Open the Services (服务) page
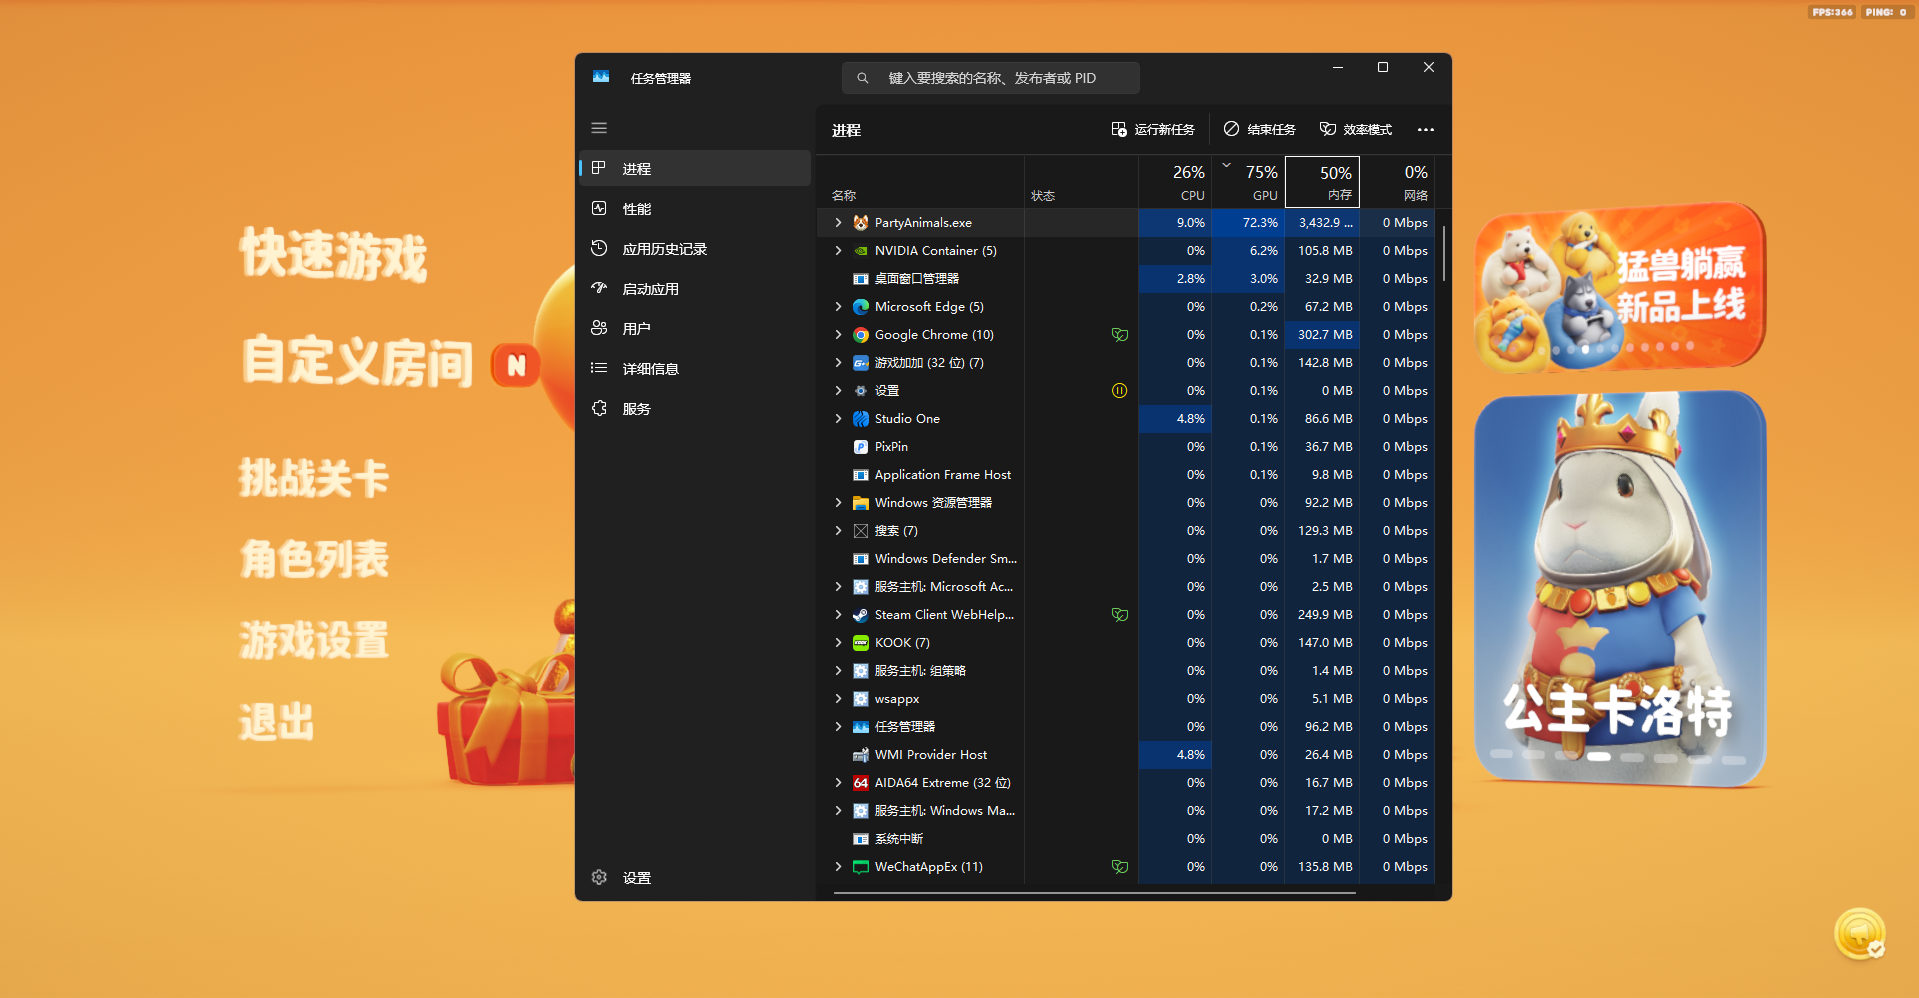This screenshot has height=998, width=1919. (x=636, y=409)
